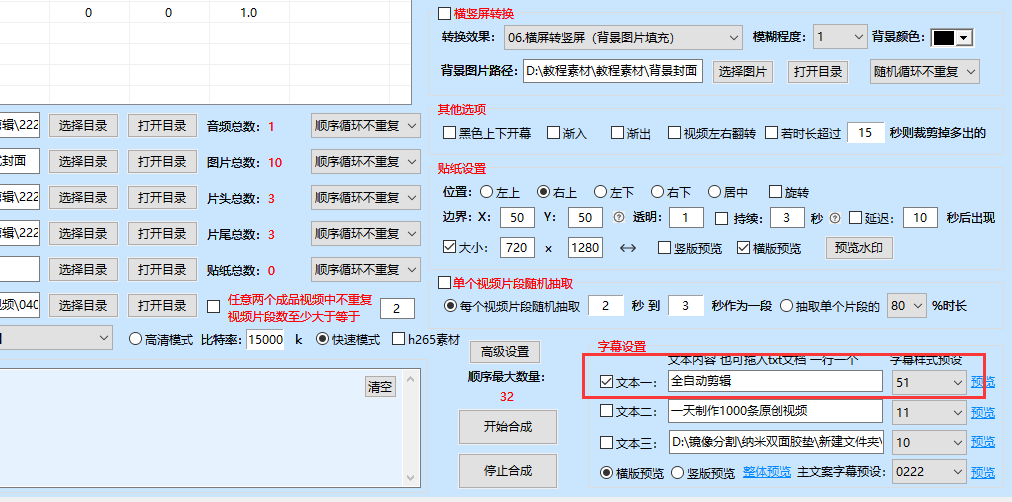Enable 文本三 checkbox
The width and height of the screenshot is (1012, 502).
point(606,443)
